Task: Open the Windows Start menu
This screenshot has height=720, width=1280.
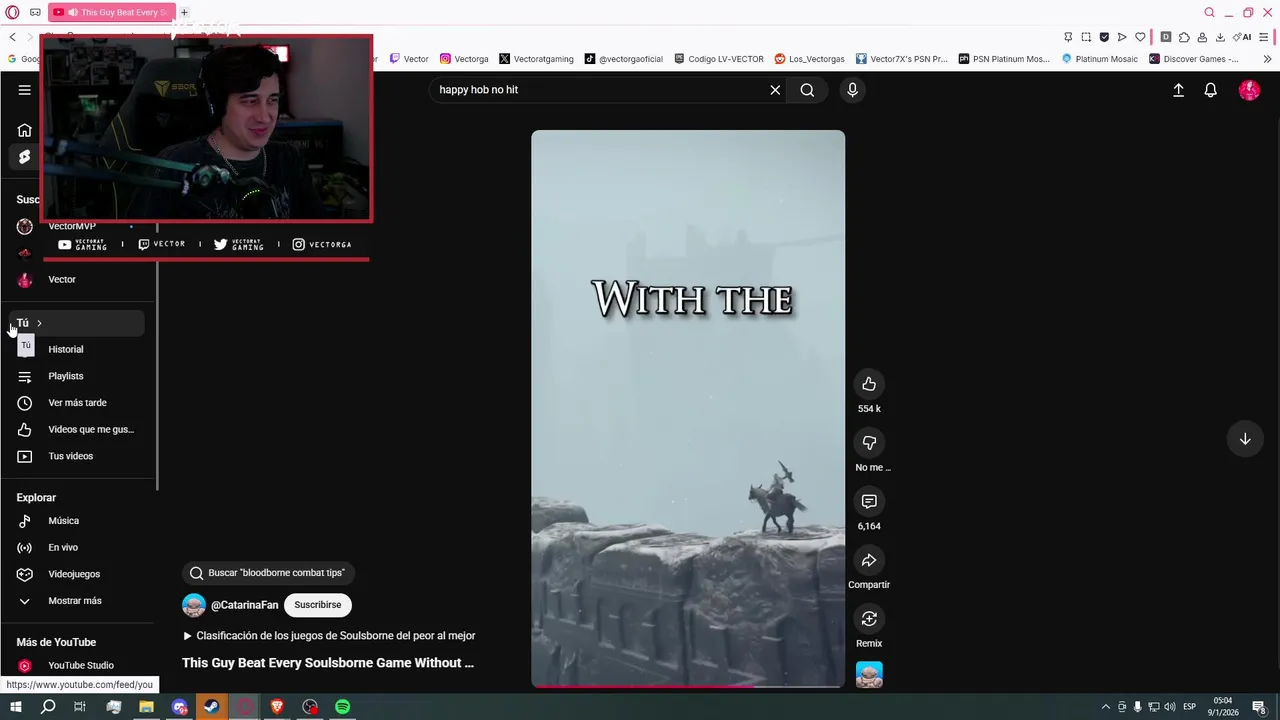Action: (x=15, y=707)
